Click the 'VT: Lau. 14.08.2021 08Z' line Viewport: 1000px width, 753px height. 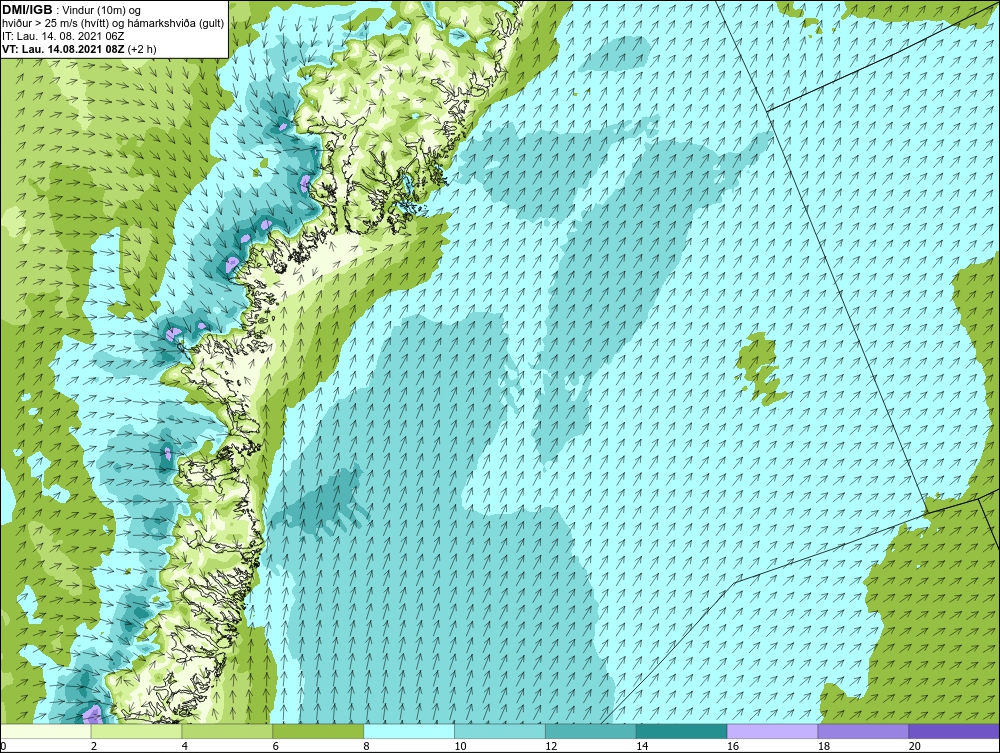pos(64,48)
